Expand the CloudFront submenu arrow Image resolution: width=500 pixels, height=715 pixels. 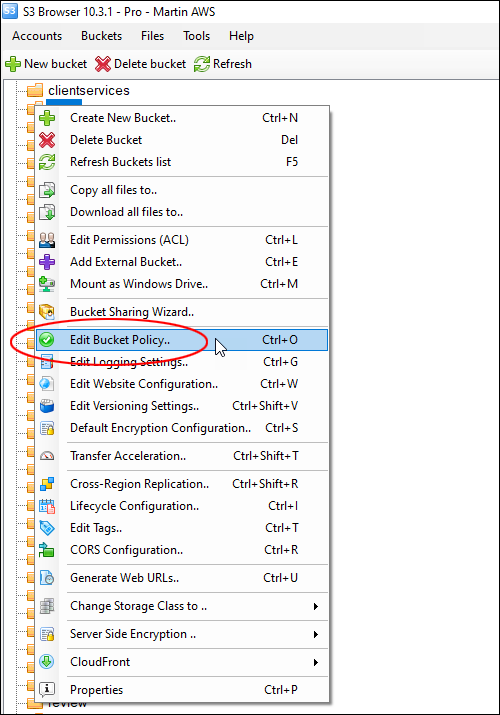coord(315,662)
